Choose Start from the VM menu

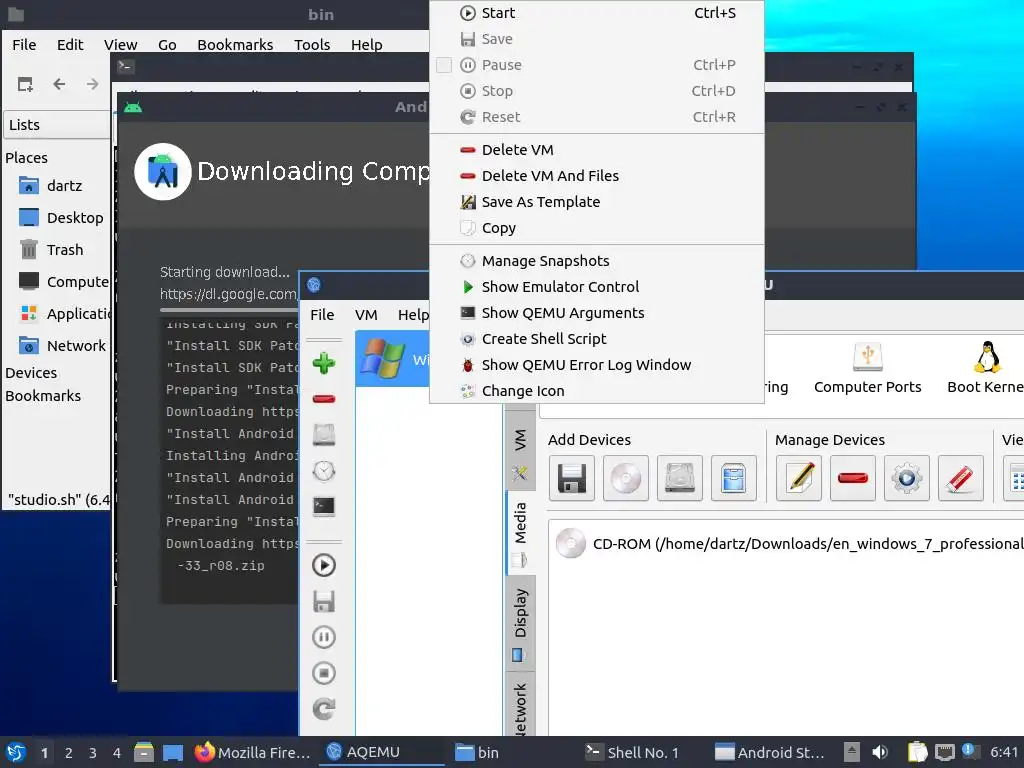pos(597,13)
